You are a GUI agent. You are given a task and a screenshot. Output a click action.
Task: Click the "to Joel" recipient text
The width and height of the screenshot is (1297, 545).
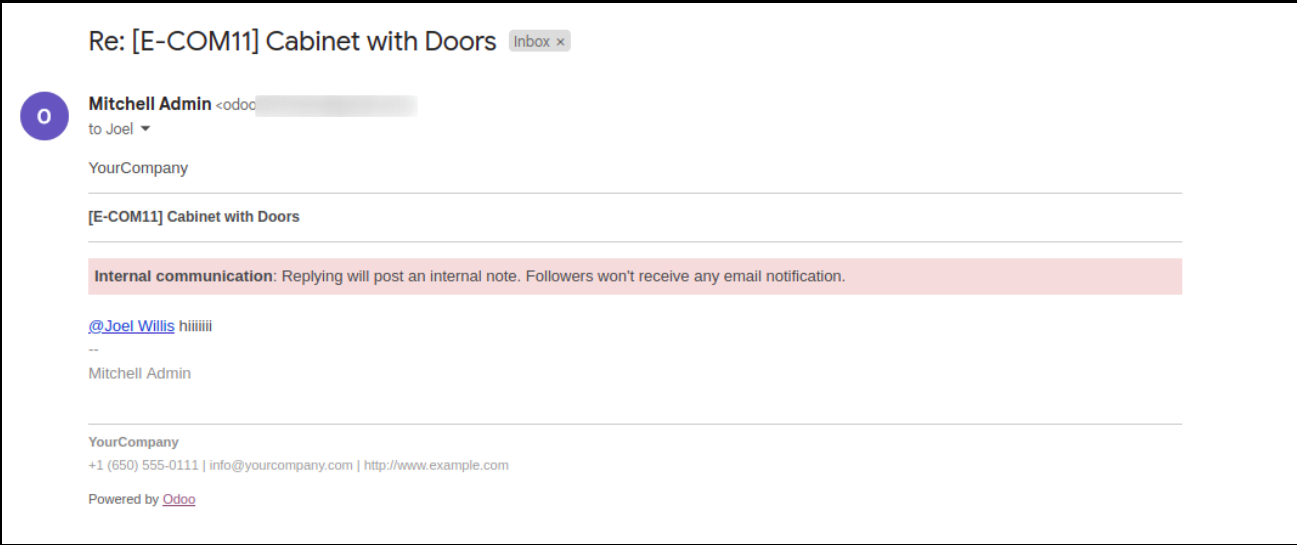[x=111, y=129]
